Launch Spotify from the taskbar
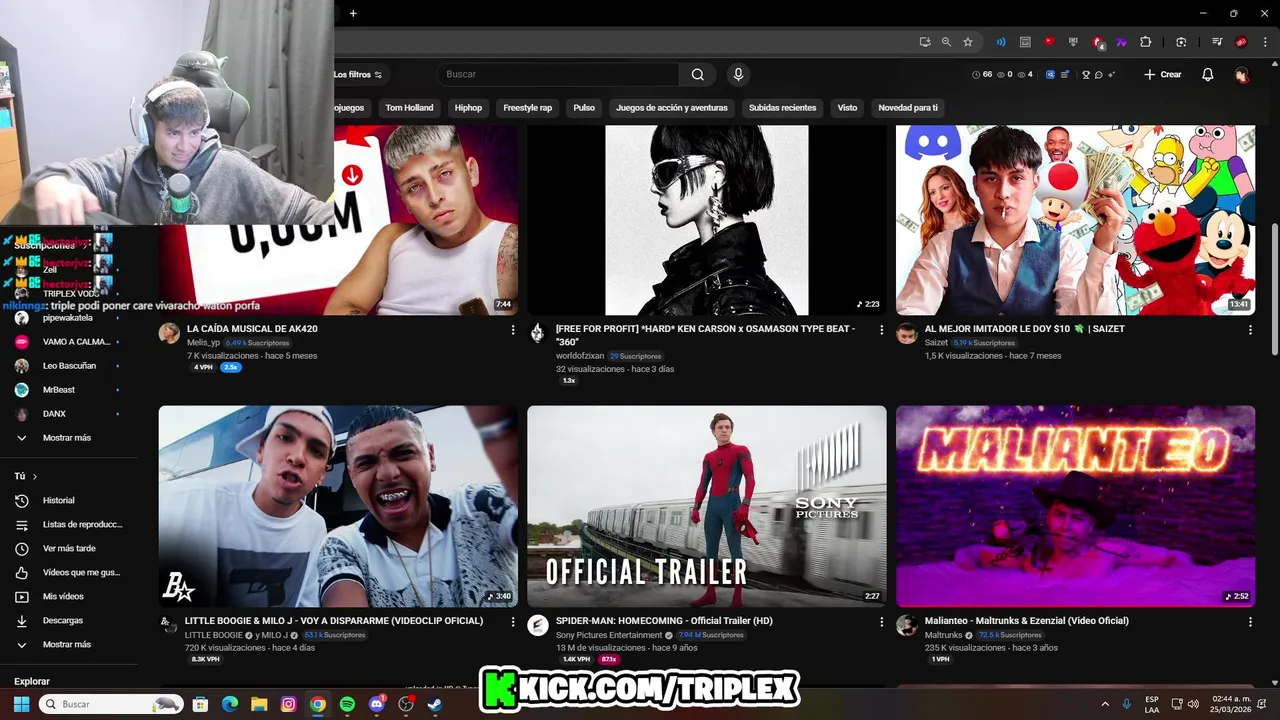1280x720 pixels. 347,704
